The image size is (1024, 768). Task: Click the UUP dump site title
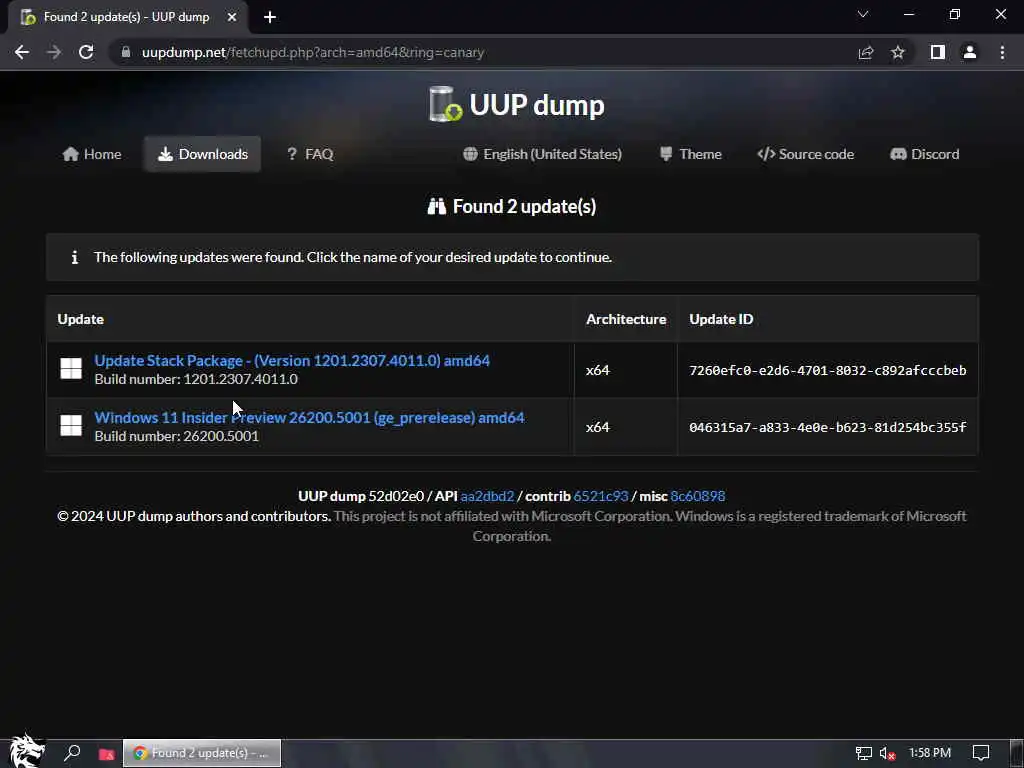(x=537, y=104)
